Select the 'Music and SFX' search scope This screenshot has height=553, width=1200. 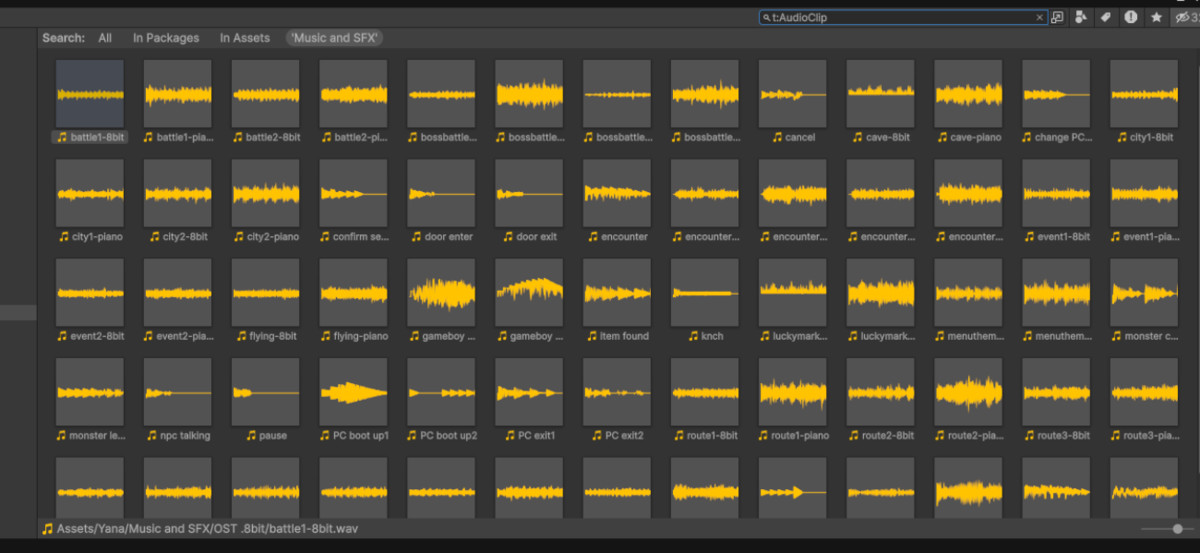(x=335, y=38)
